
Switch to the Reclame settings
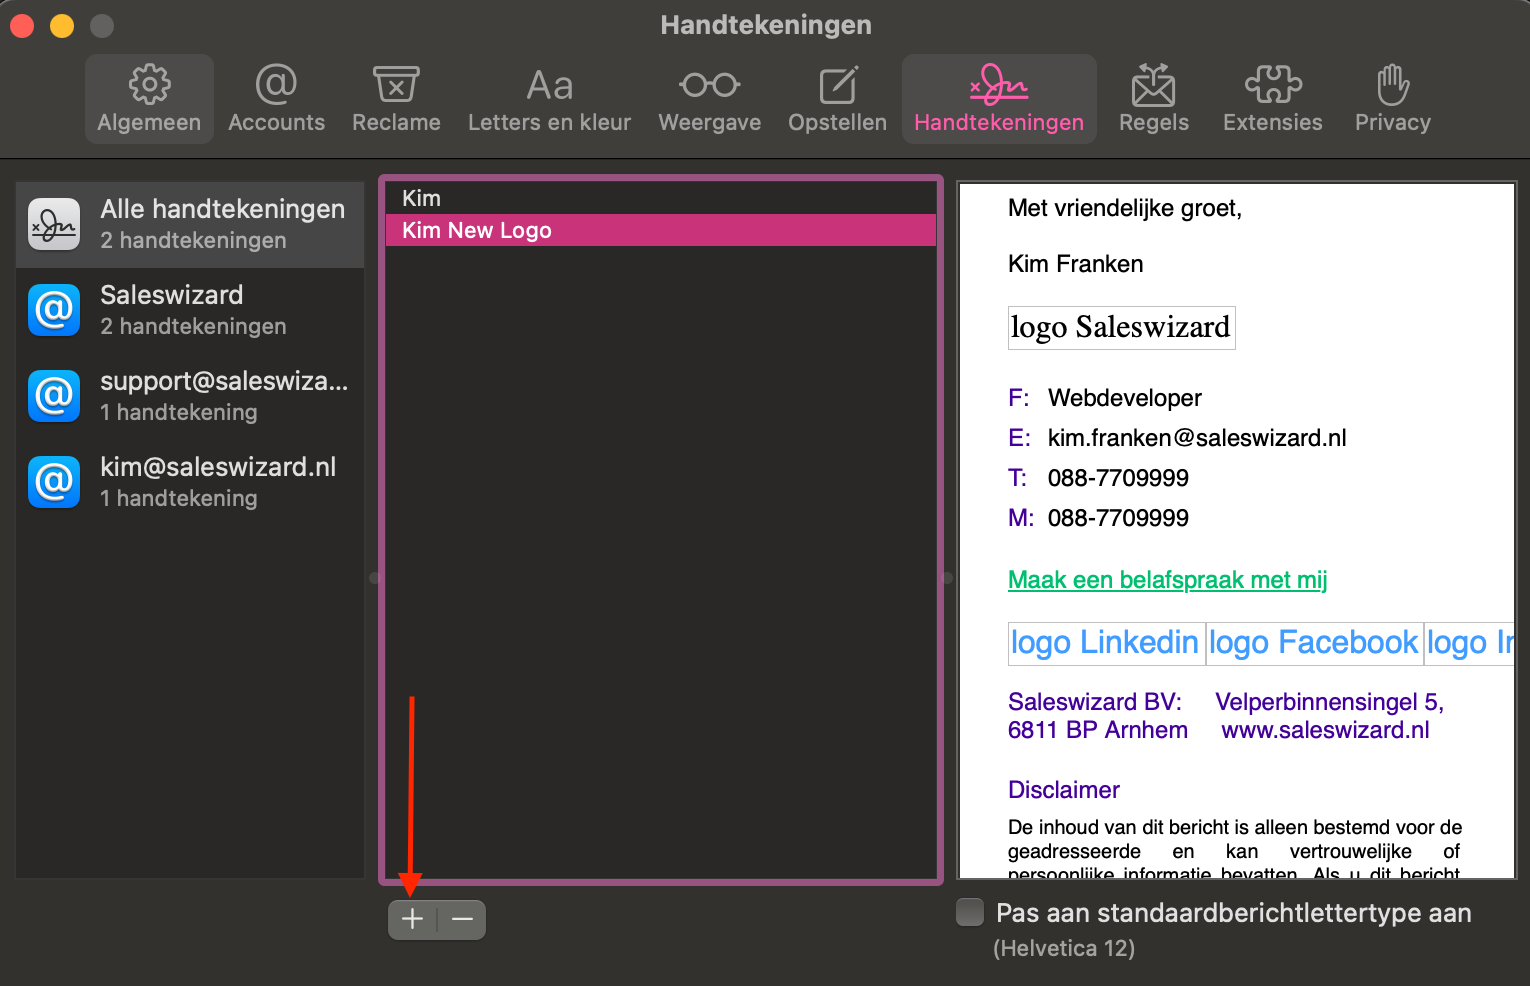pyautogui.click(x=396, y=99)
